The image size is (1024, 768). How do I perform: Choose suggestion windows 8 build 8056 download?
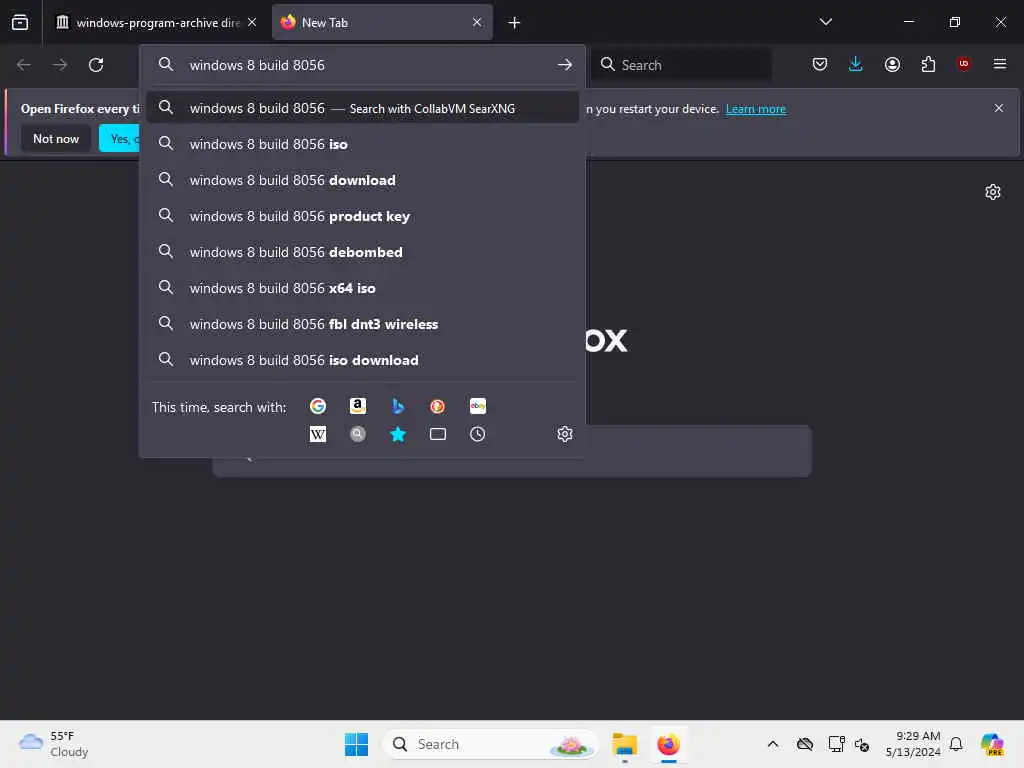pos(362,180)
